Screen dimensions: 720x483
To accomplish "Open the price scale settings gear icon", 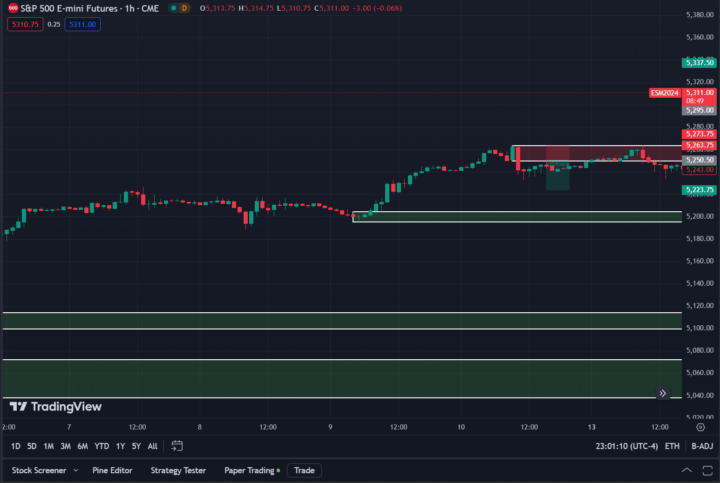I will click(700, 427).
